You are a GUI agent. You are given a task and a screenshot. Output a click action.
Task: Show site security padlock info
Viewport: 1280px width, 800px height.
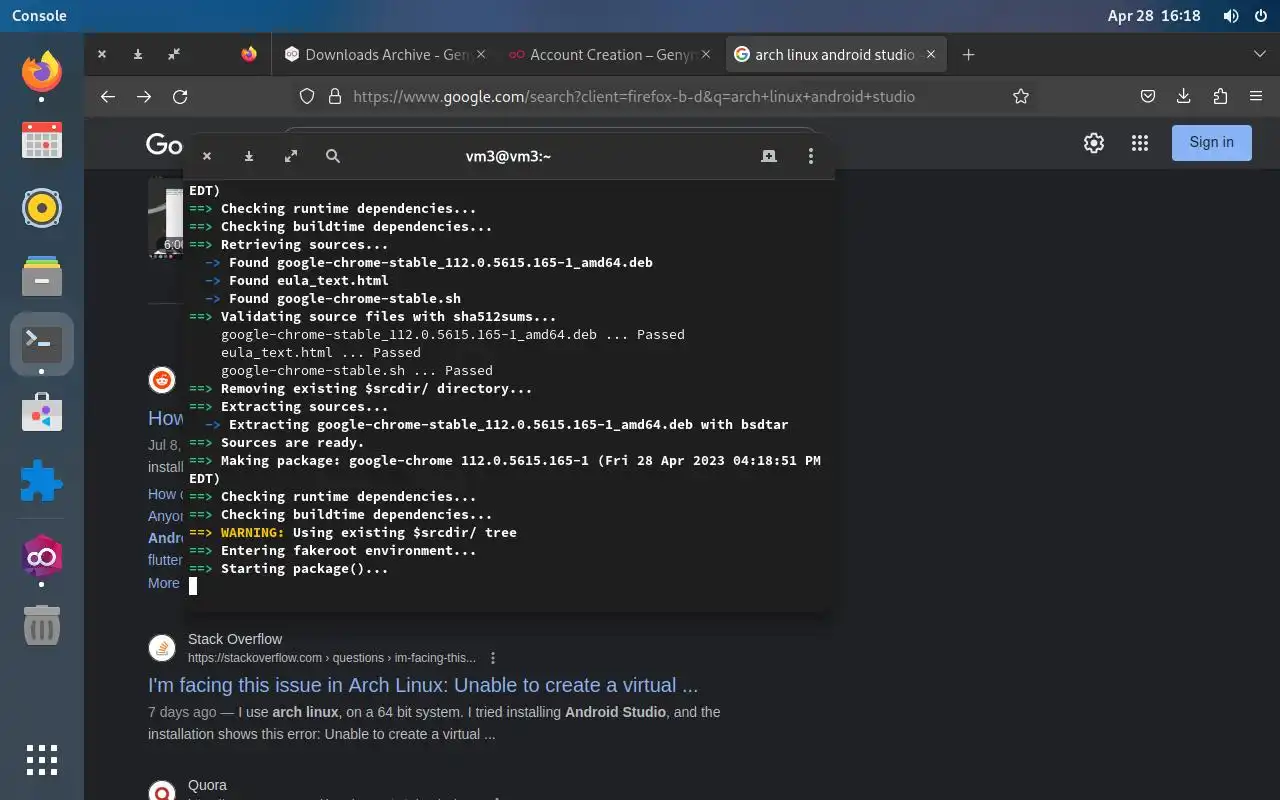click(x=334, y=97)
